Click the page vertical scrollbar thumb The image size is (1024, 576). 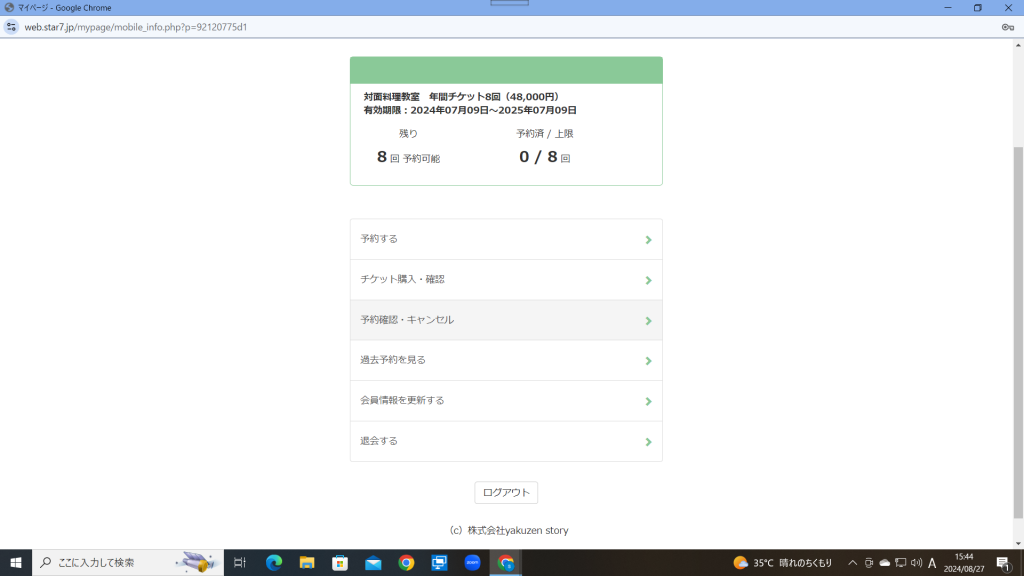coord(1018,333)
